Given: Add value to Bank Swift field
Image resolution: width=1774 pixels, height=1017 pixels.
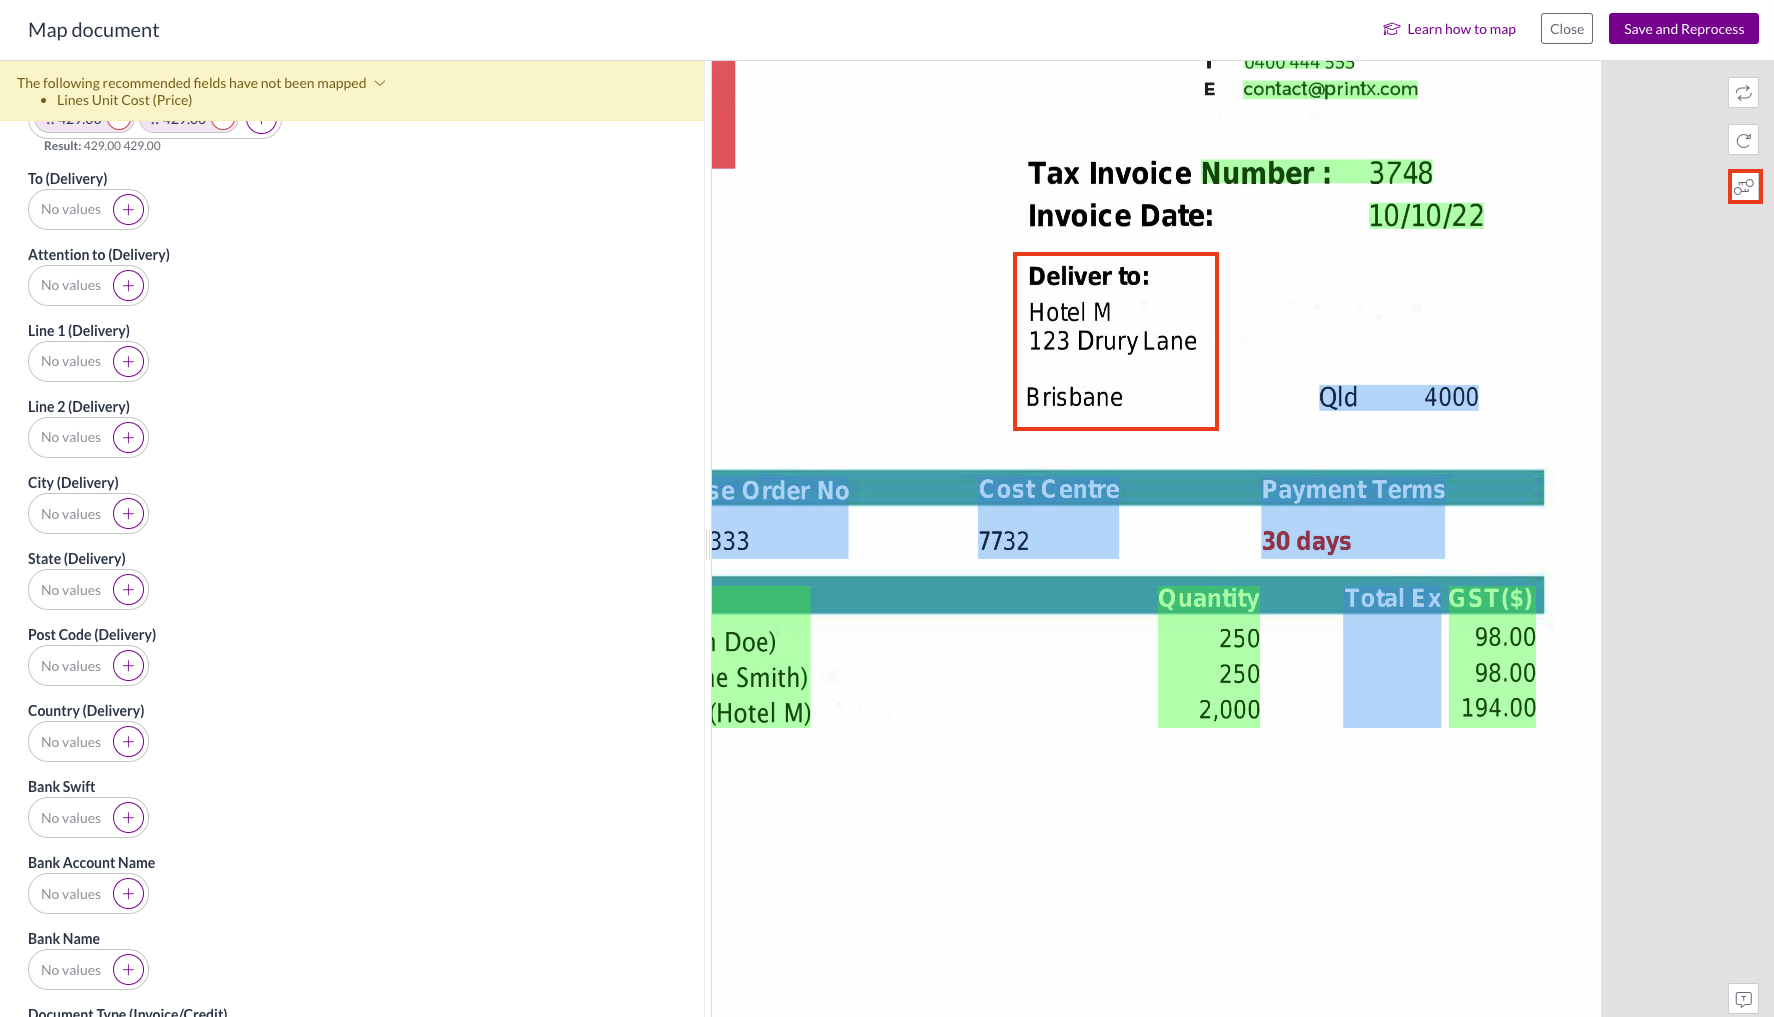Looking at the screenshot, I should [129, 818].
